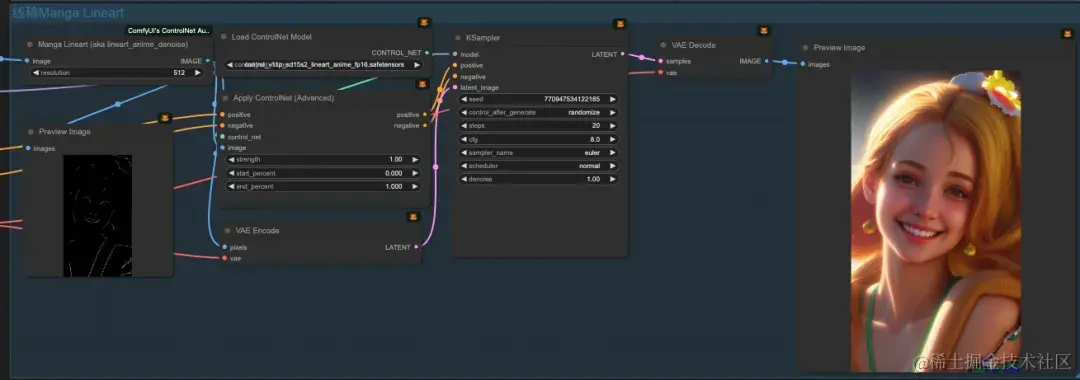Click fox badge above VAE Encode node
The height and width of the screenshot is (380, 1080).
[x=413, y=217]
